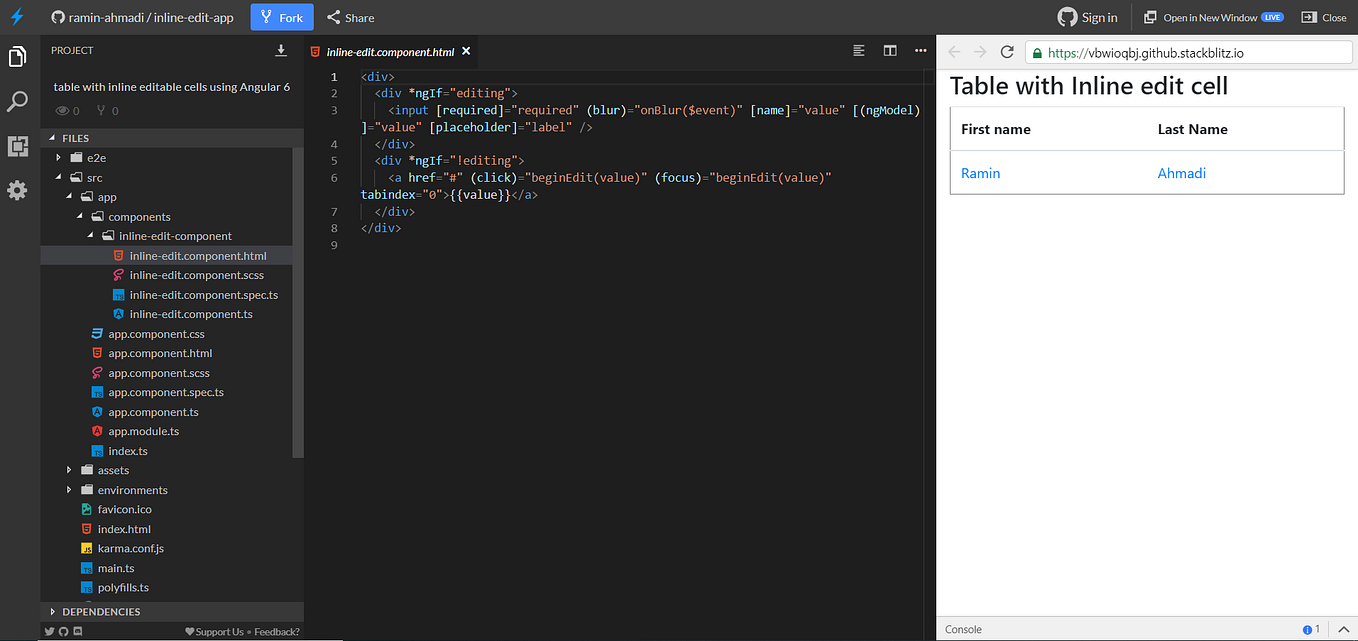
Task: Open the Files panel in the sidebar
Action: pyautogui.click(x=17, y=57)
